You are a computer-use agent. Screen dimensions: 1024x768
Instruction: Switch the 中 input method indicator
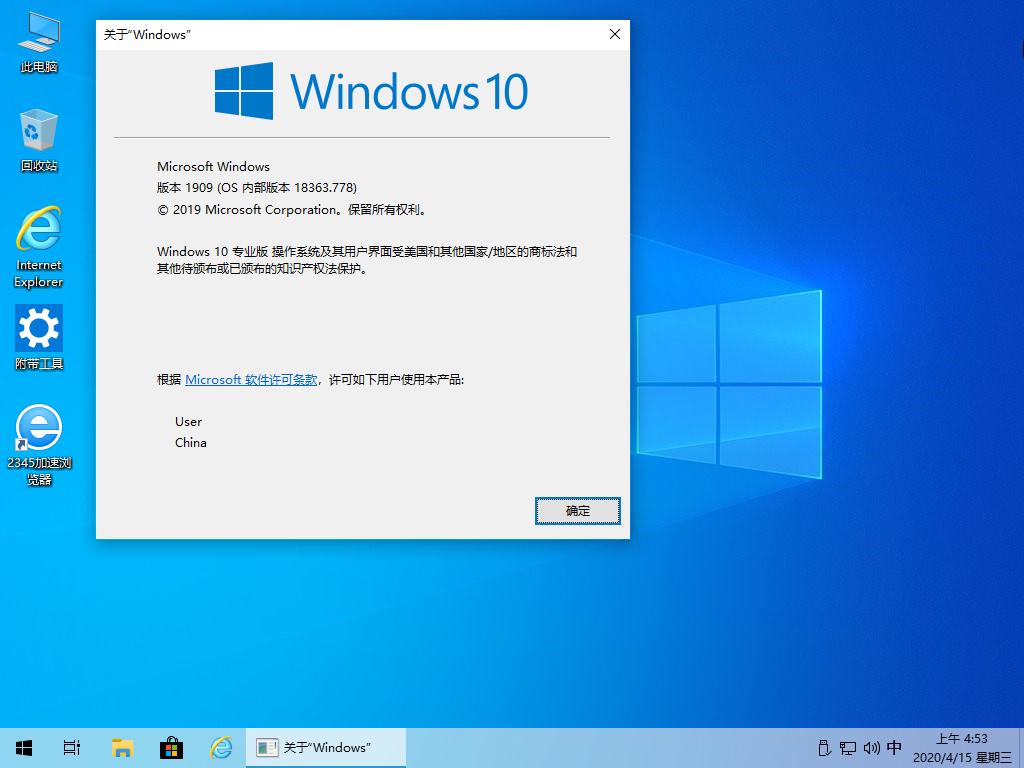pyautogui.click(x=894, y=747)
